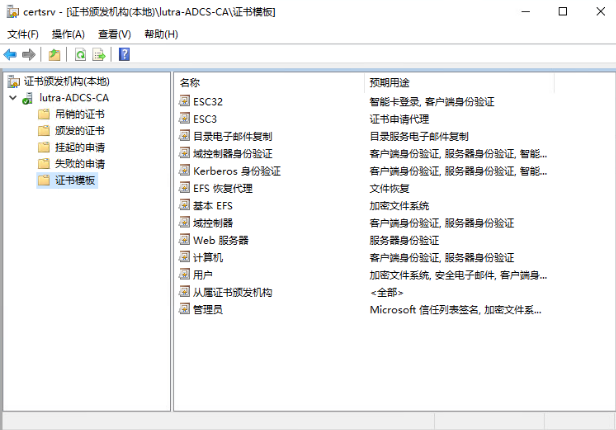
Task: Click the icon beside 域控制器身份验证
Action: click(184, 153)
